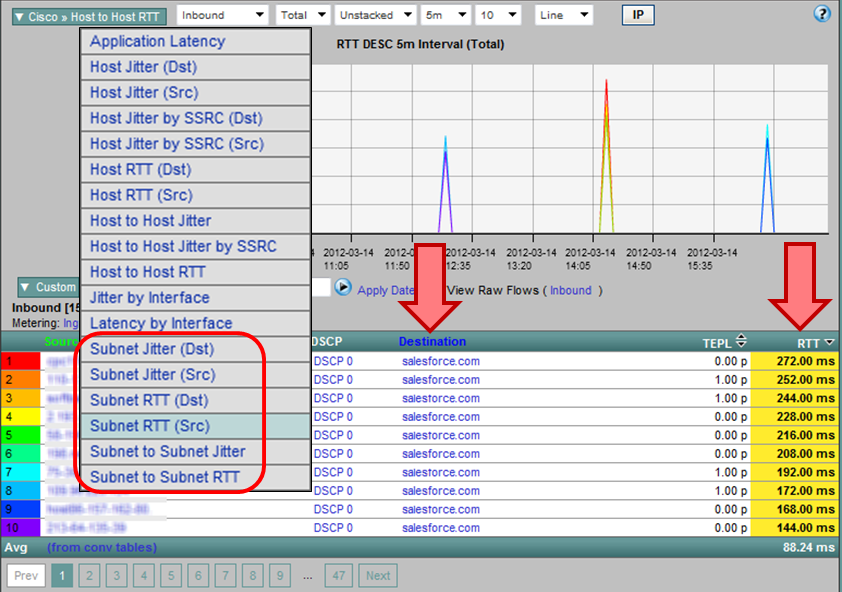Open the 5m interval dropdown

click(447, 15)
